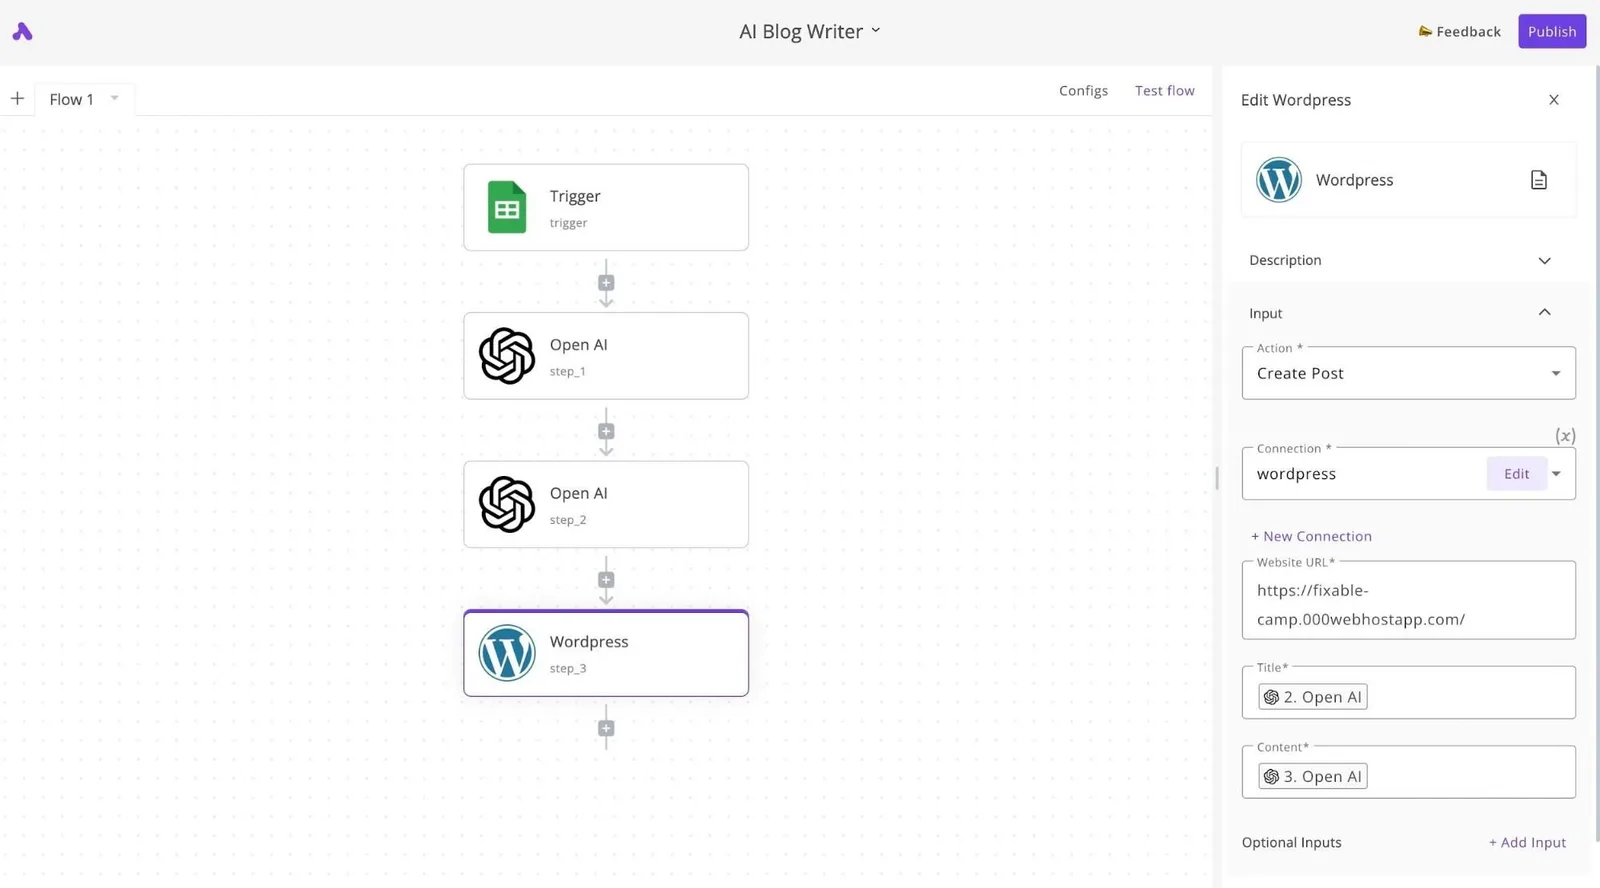
Task: Click the Google Sheets icon on Trigger node
Action: click(x=507, y=207)
